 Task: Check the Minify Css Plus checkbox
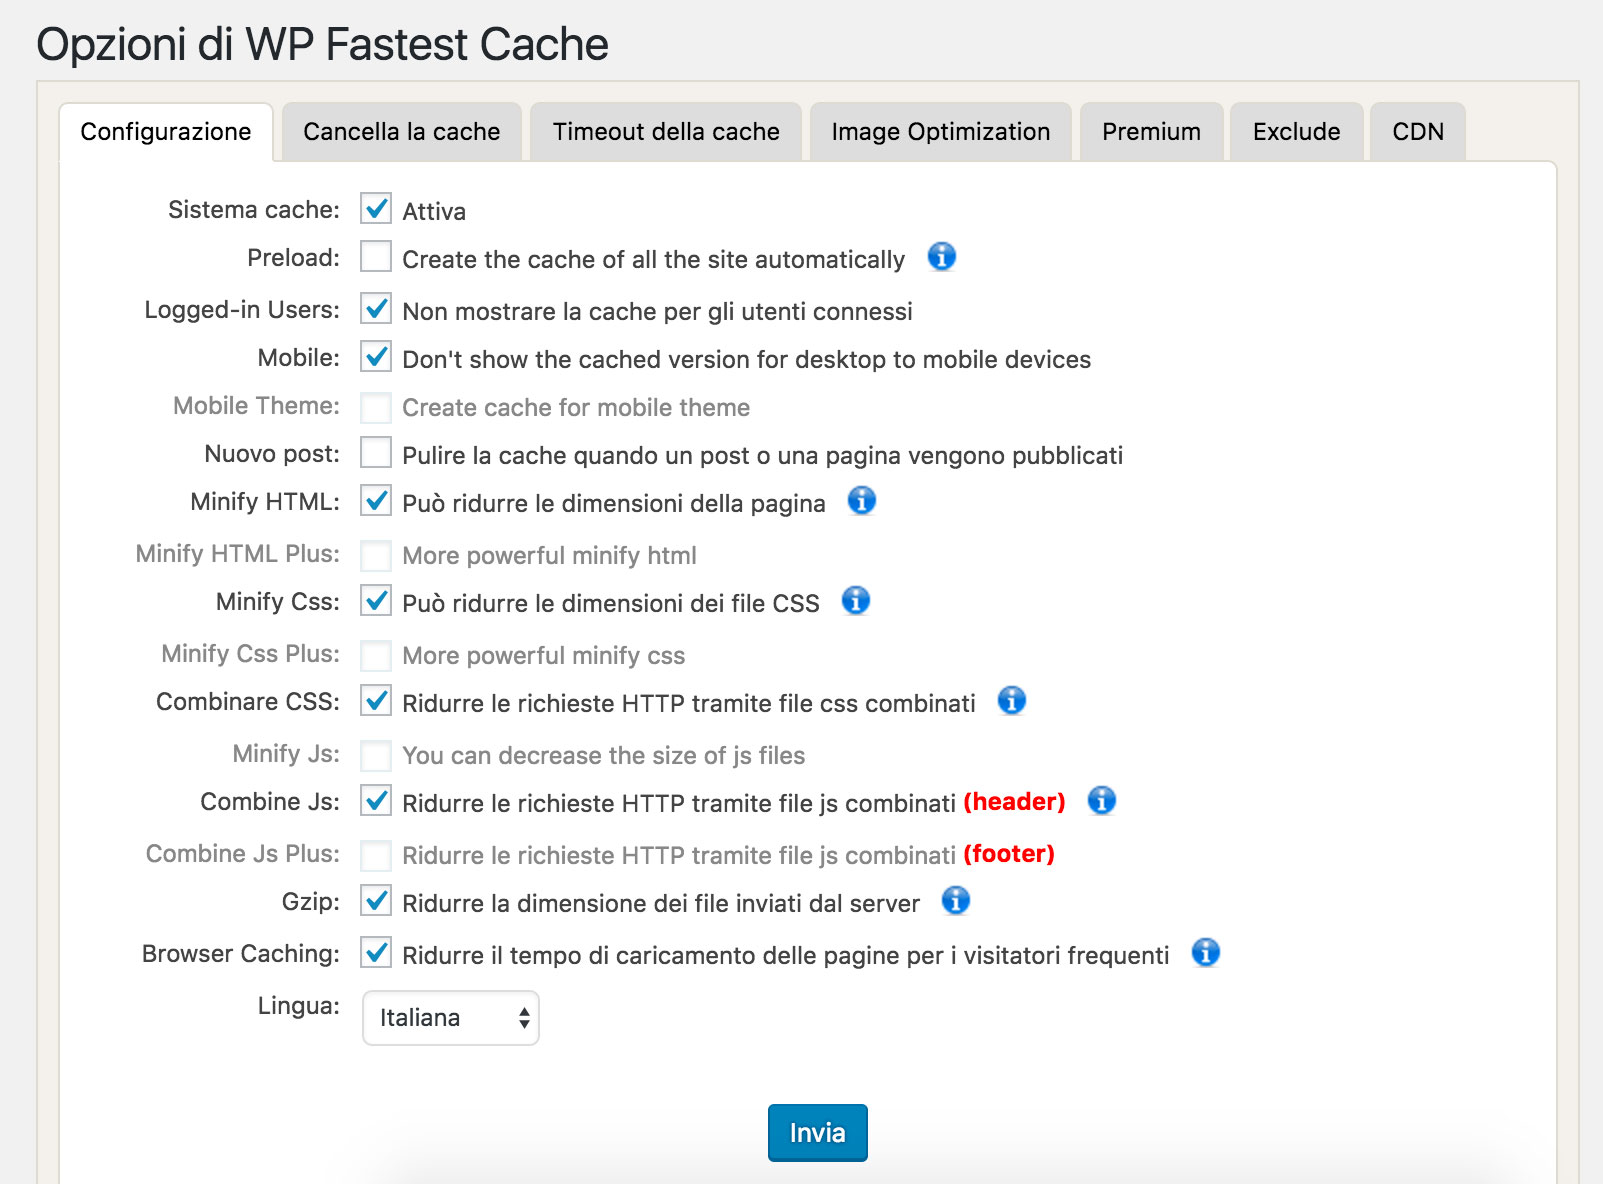pos(376,655)
